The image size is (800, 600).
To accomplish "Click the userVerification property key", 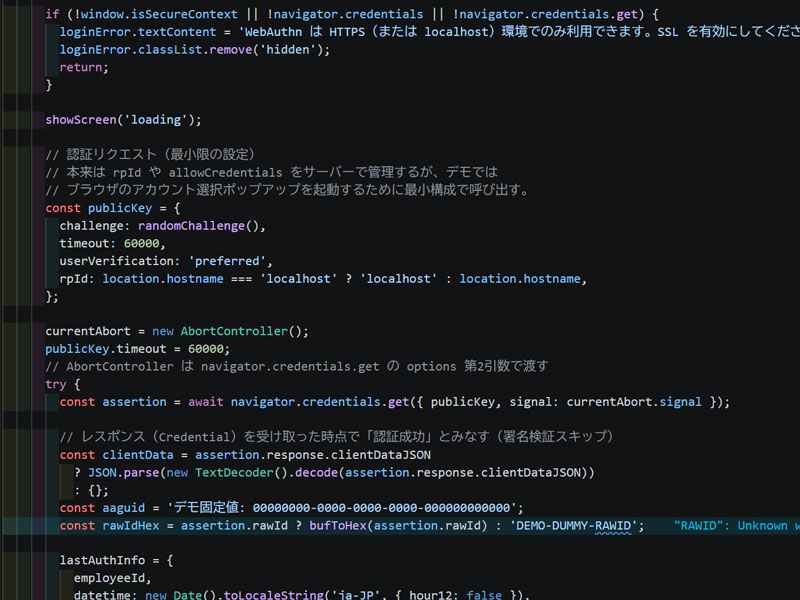I will tap(116, 261).
